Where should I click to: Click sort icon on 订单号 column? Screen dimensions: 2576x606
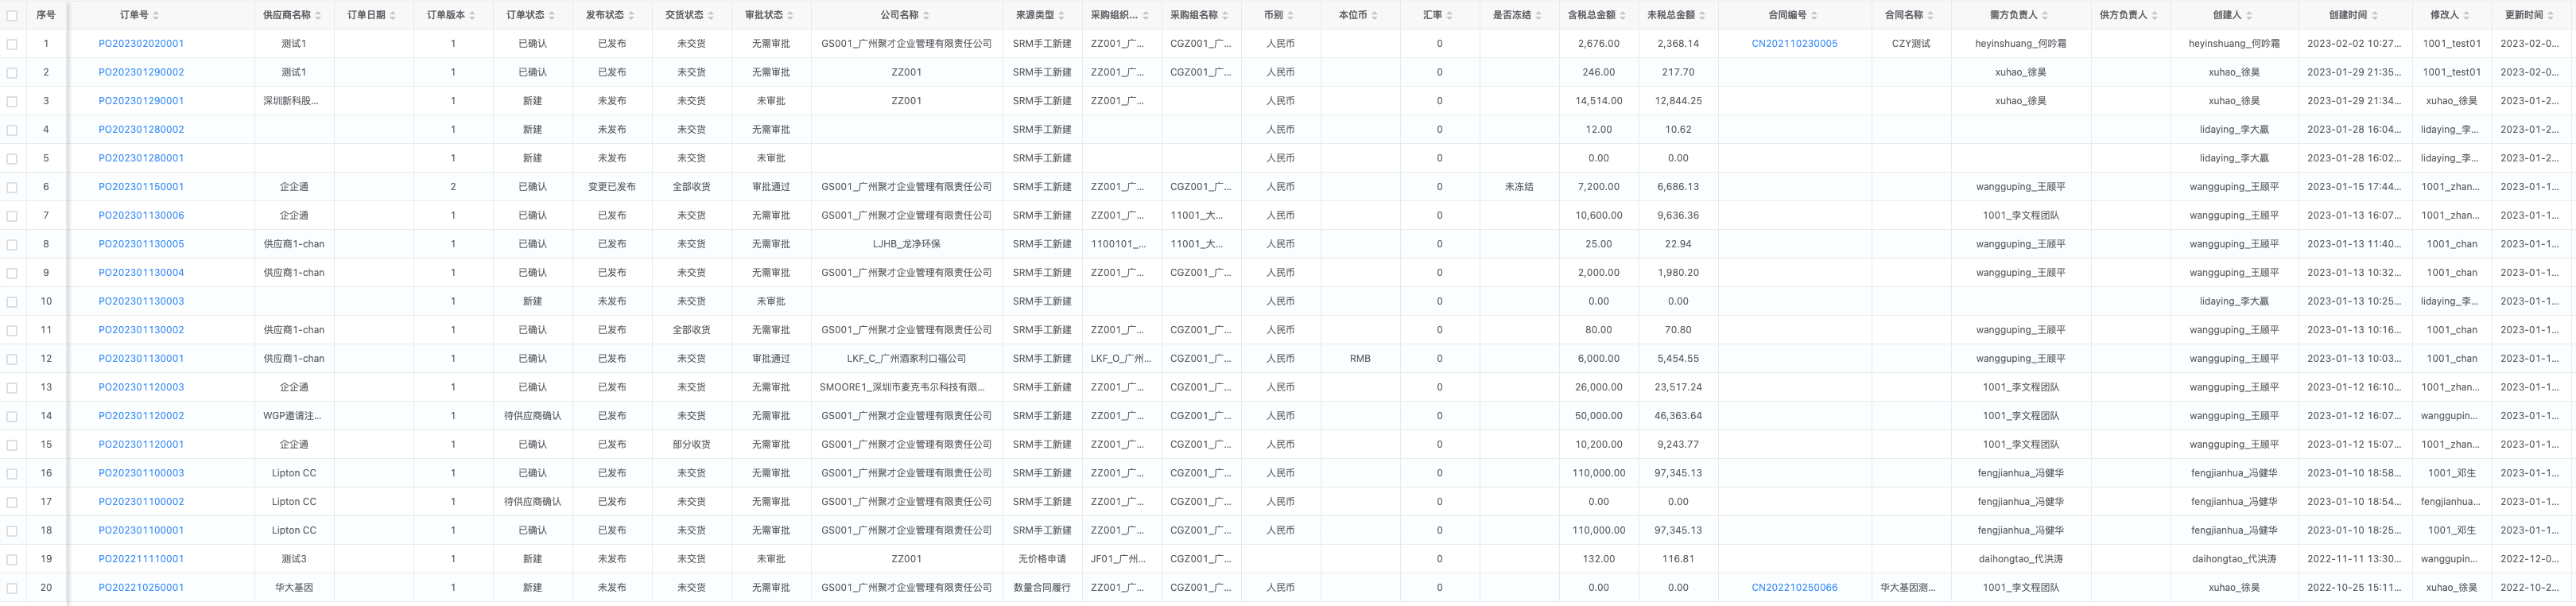point(156,15)
